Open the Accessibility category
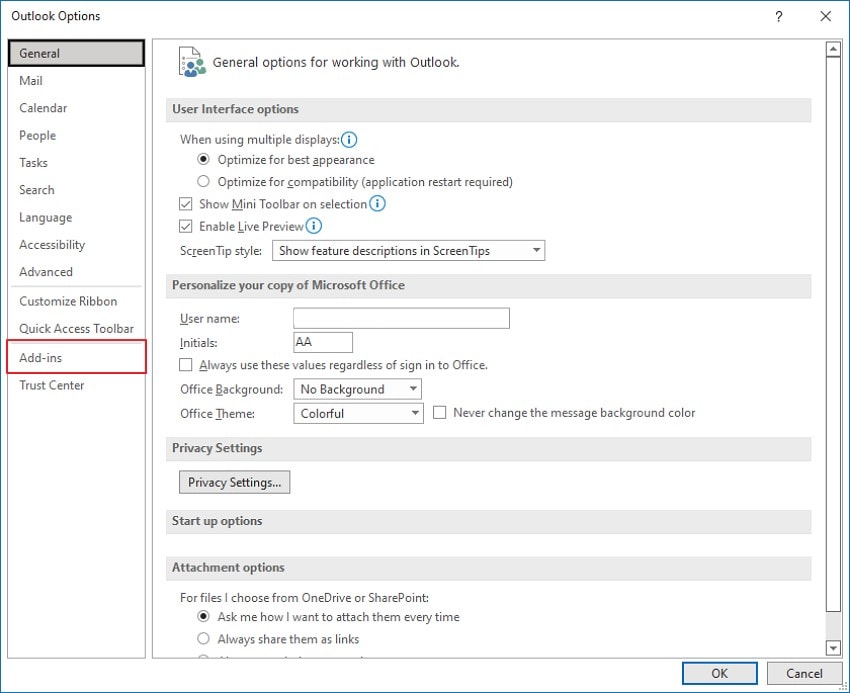Image resolution: width=850 pixels, height=693 pixels. coord(76,245)
